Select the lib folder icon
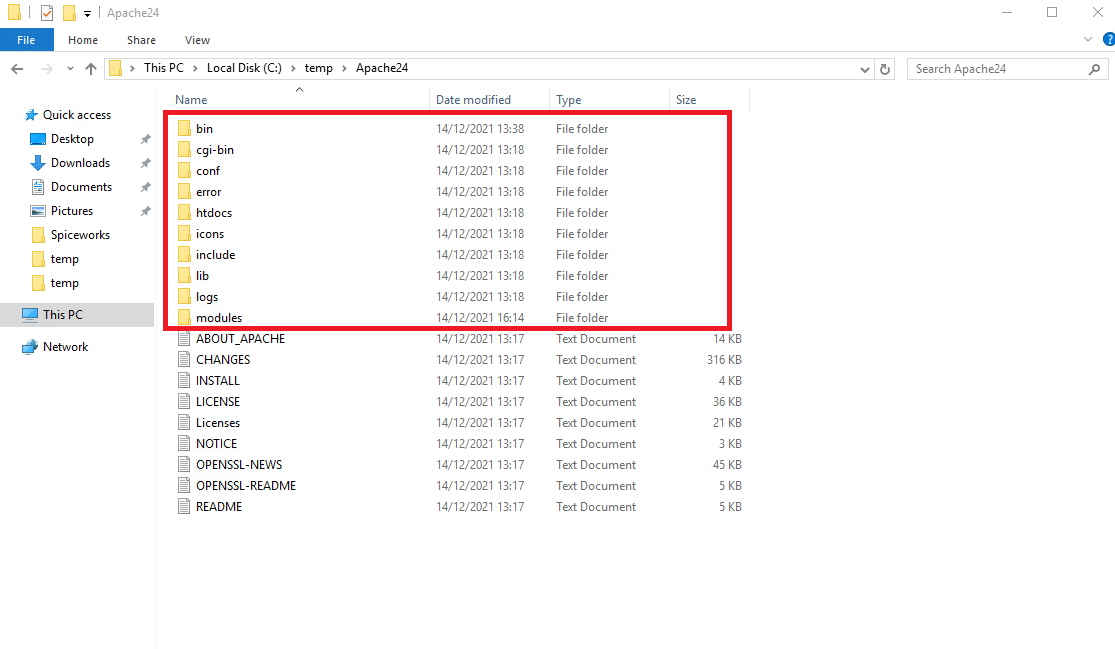The image size is (1115, 649). [184, 276]
